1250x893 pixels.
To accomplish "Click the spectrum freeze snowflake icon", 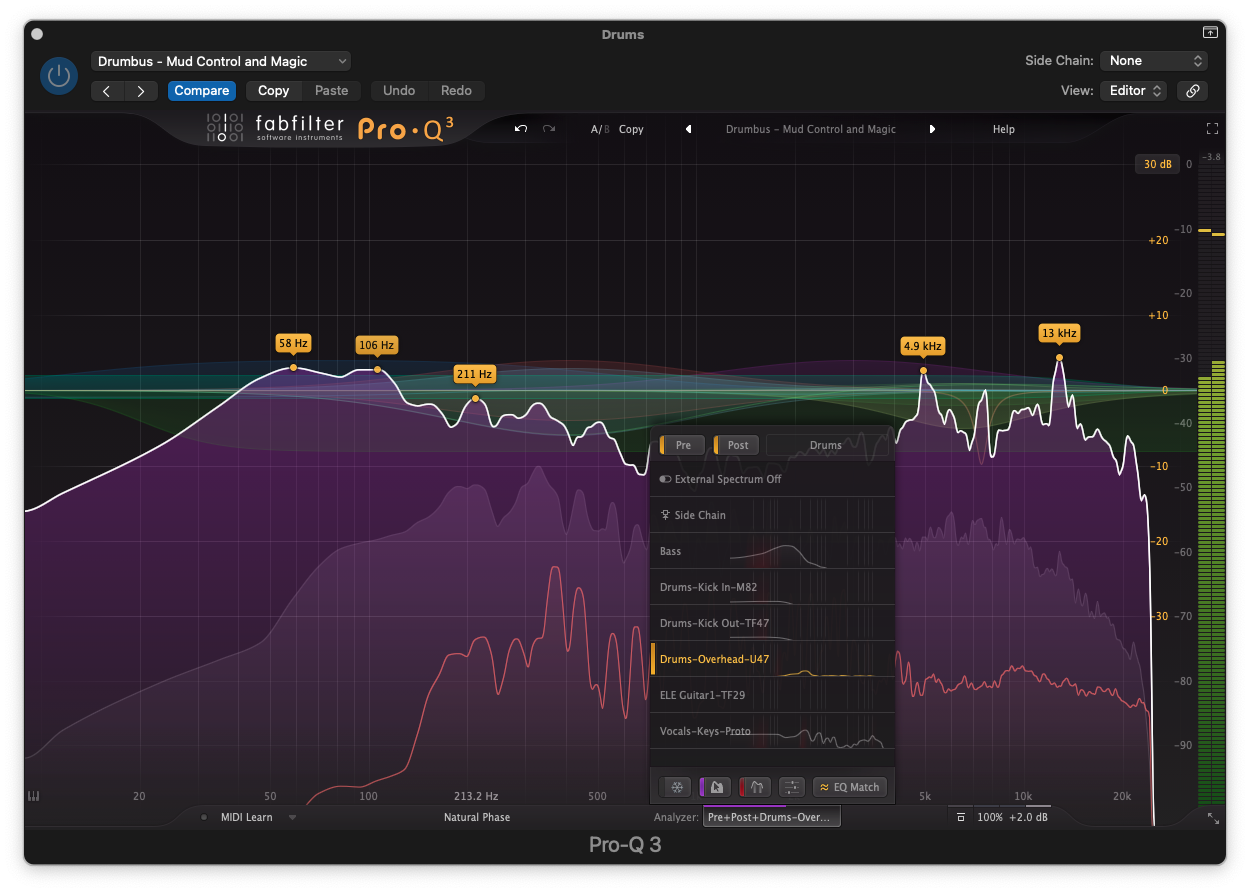I will (677, 787).
